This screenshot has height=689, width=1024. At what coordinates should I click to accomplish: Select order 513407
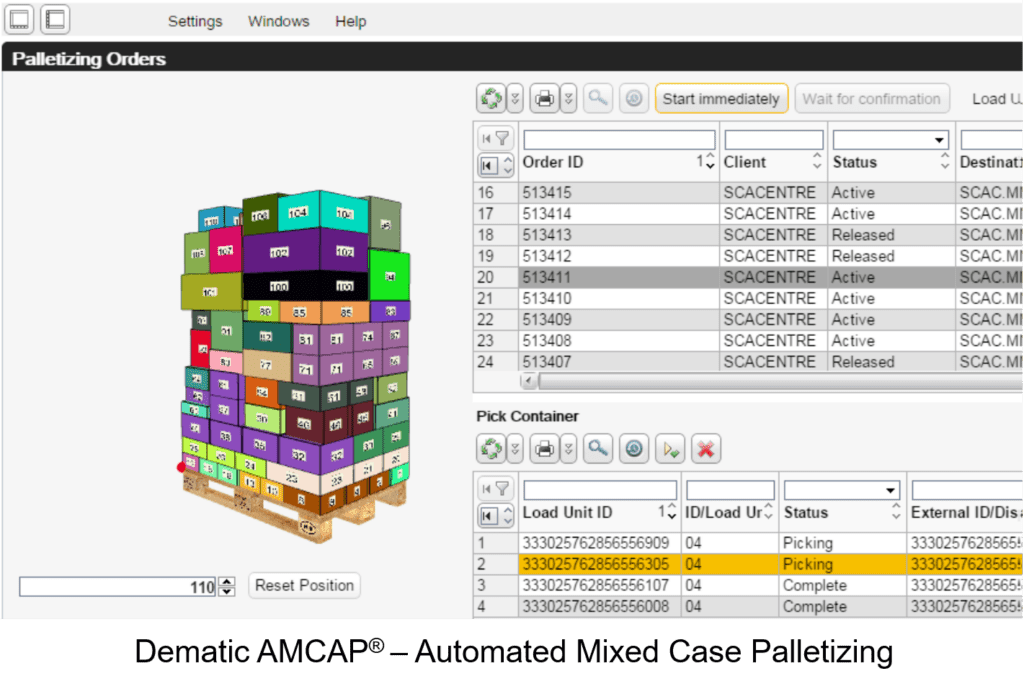click(x=748, y=362)
